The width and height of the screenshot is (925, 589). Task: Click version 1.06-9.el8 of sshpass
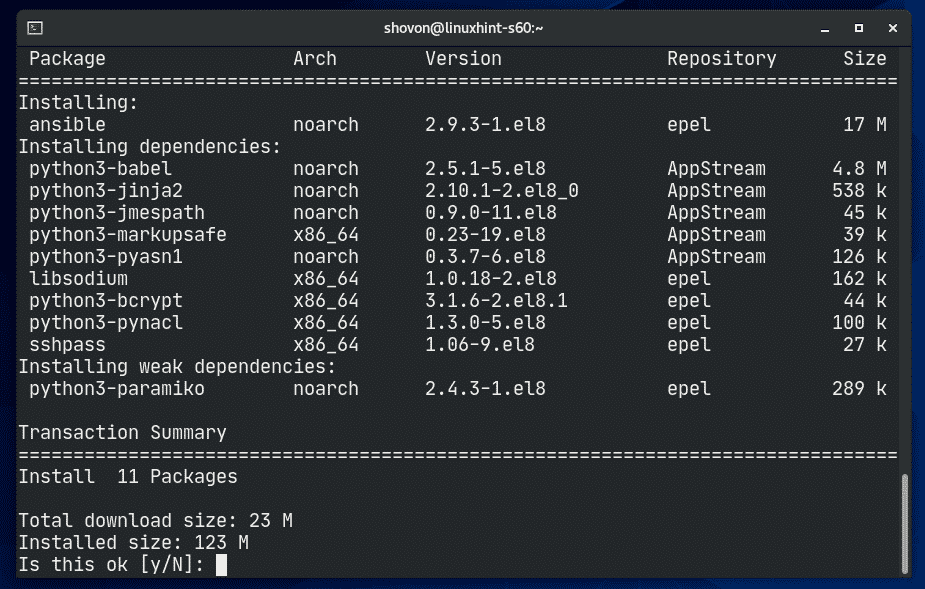(480, 345)
